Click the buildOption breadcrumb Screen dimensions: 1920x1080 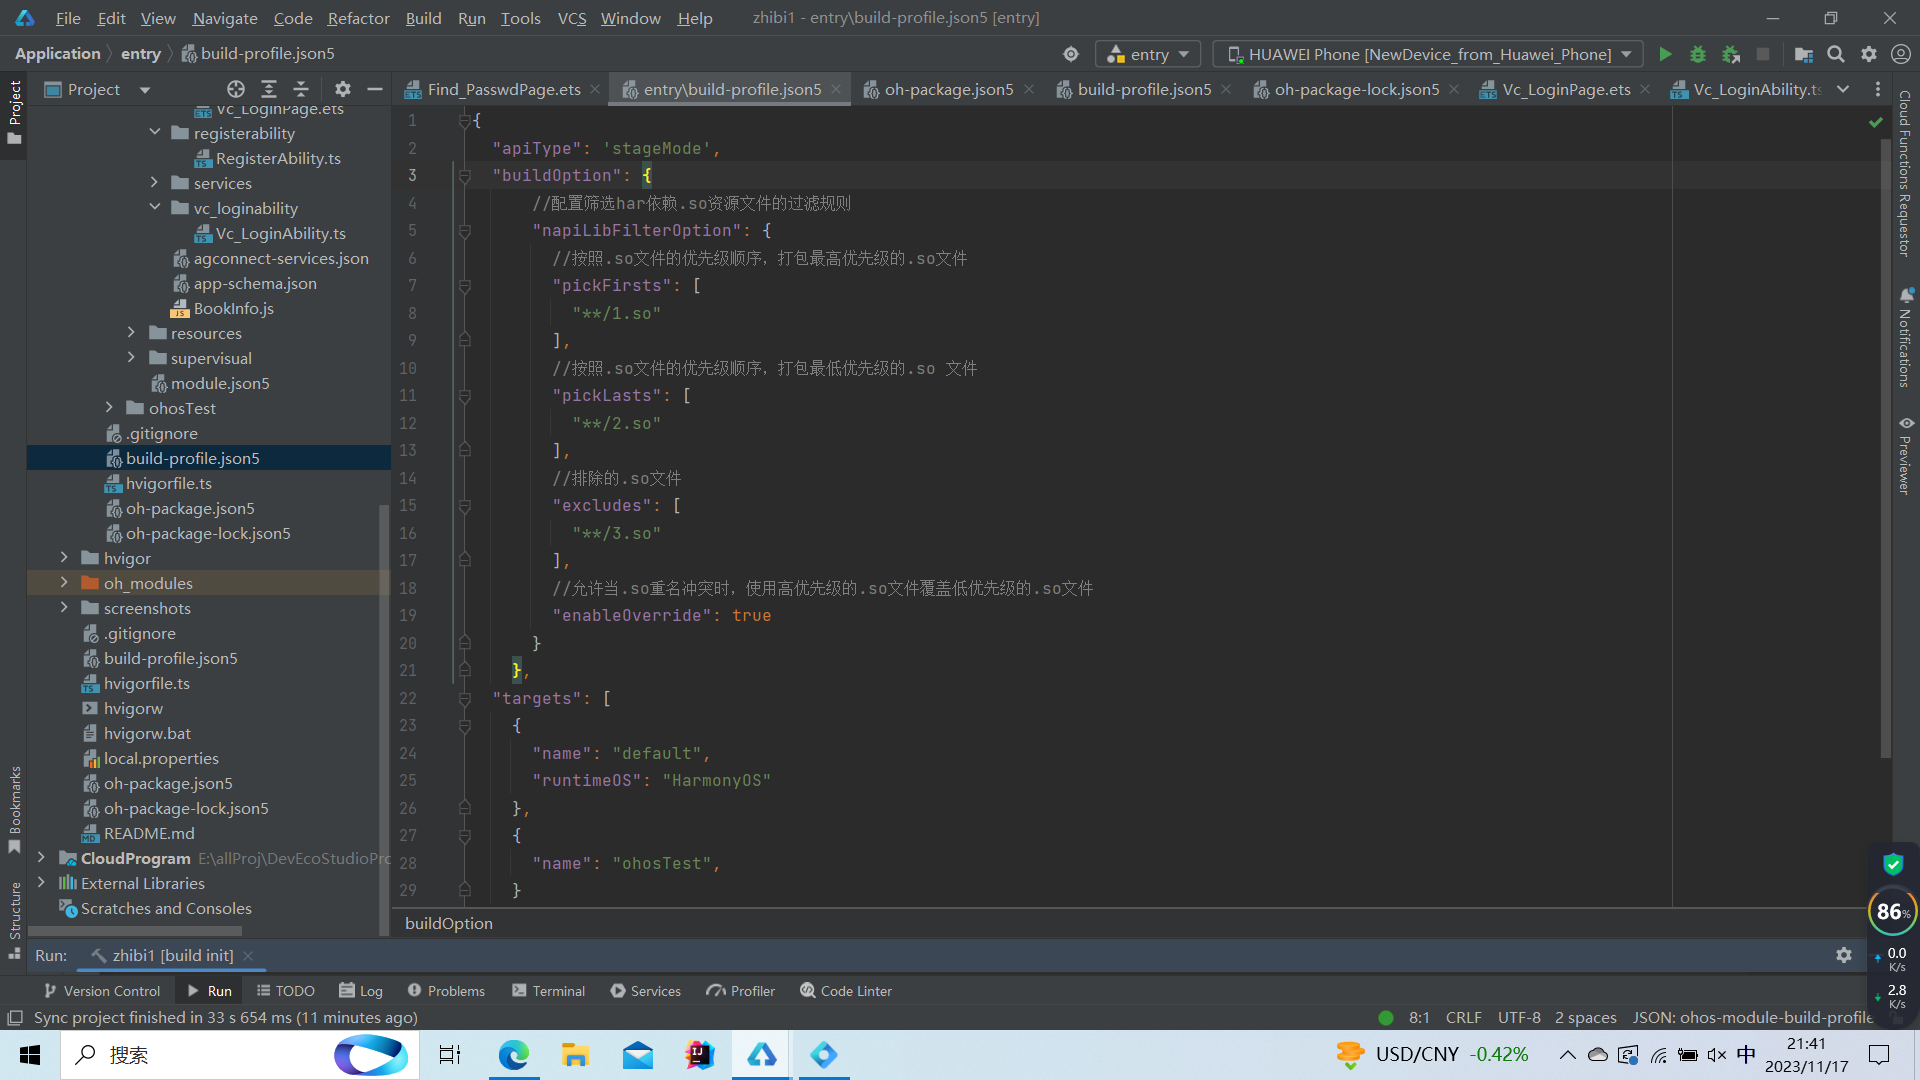tap(449, 923)
